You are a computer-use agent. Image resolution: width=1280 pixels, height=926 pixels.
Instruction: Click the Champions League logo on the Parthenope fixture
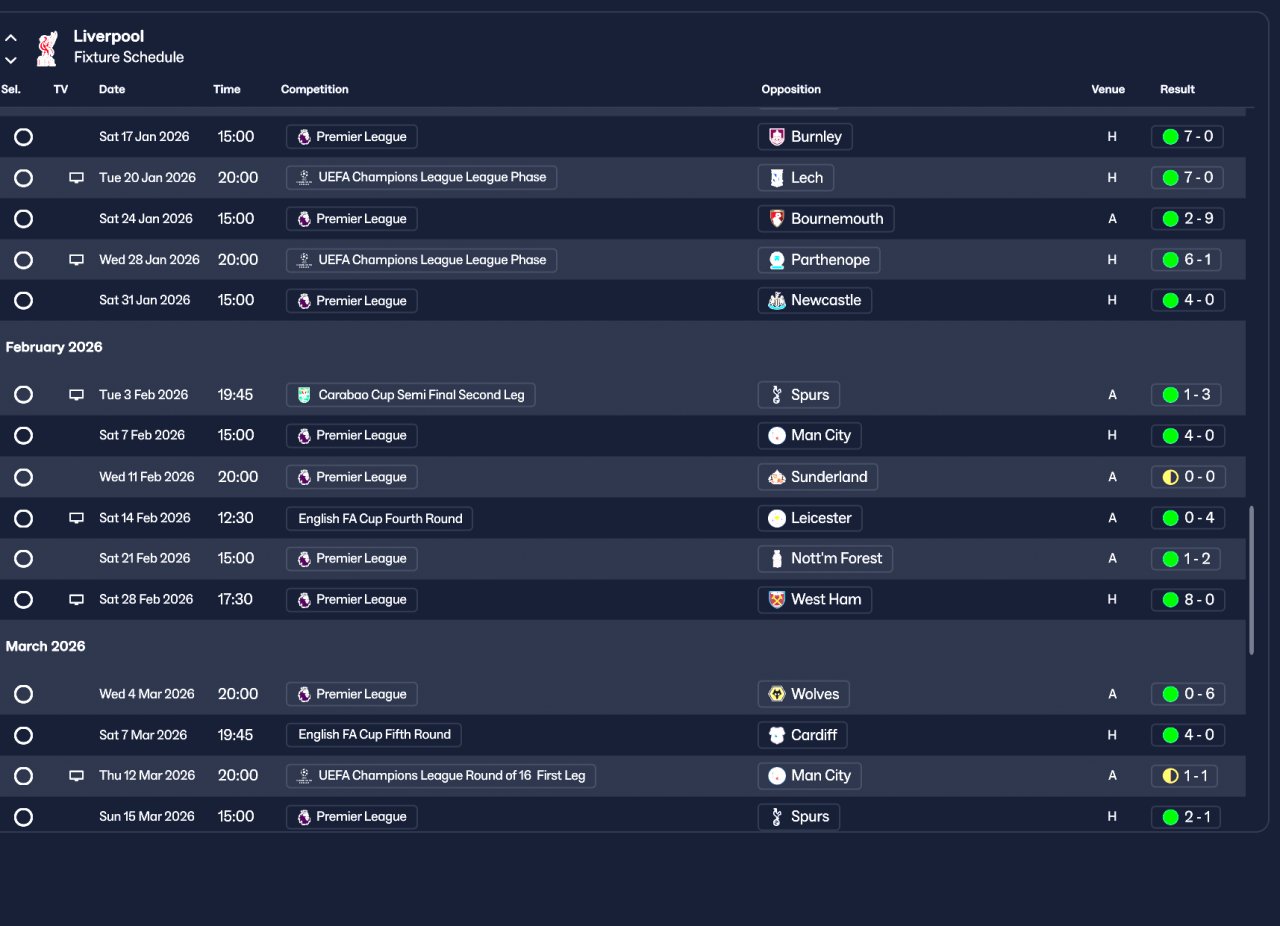click(304, 260)
